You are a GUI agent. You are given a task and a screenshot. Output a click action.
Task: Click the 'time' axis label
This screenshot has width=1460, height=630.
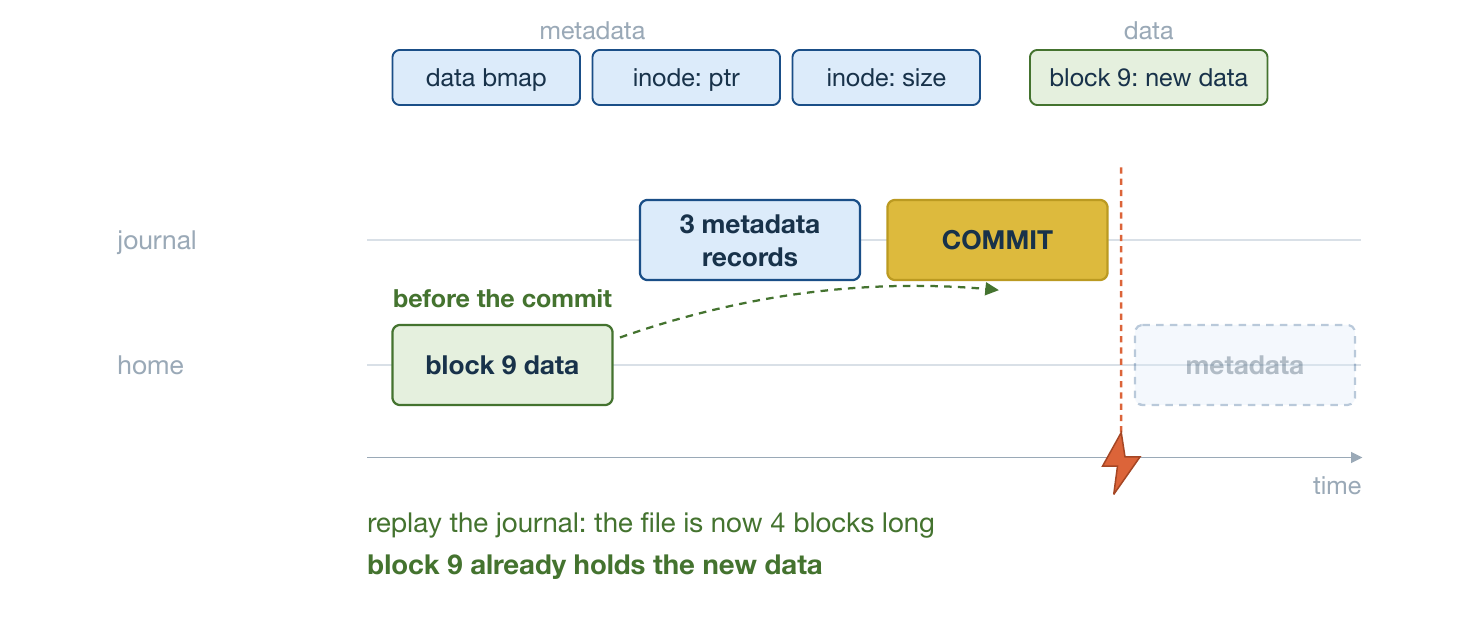(x=1337, y=486)
